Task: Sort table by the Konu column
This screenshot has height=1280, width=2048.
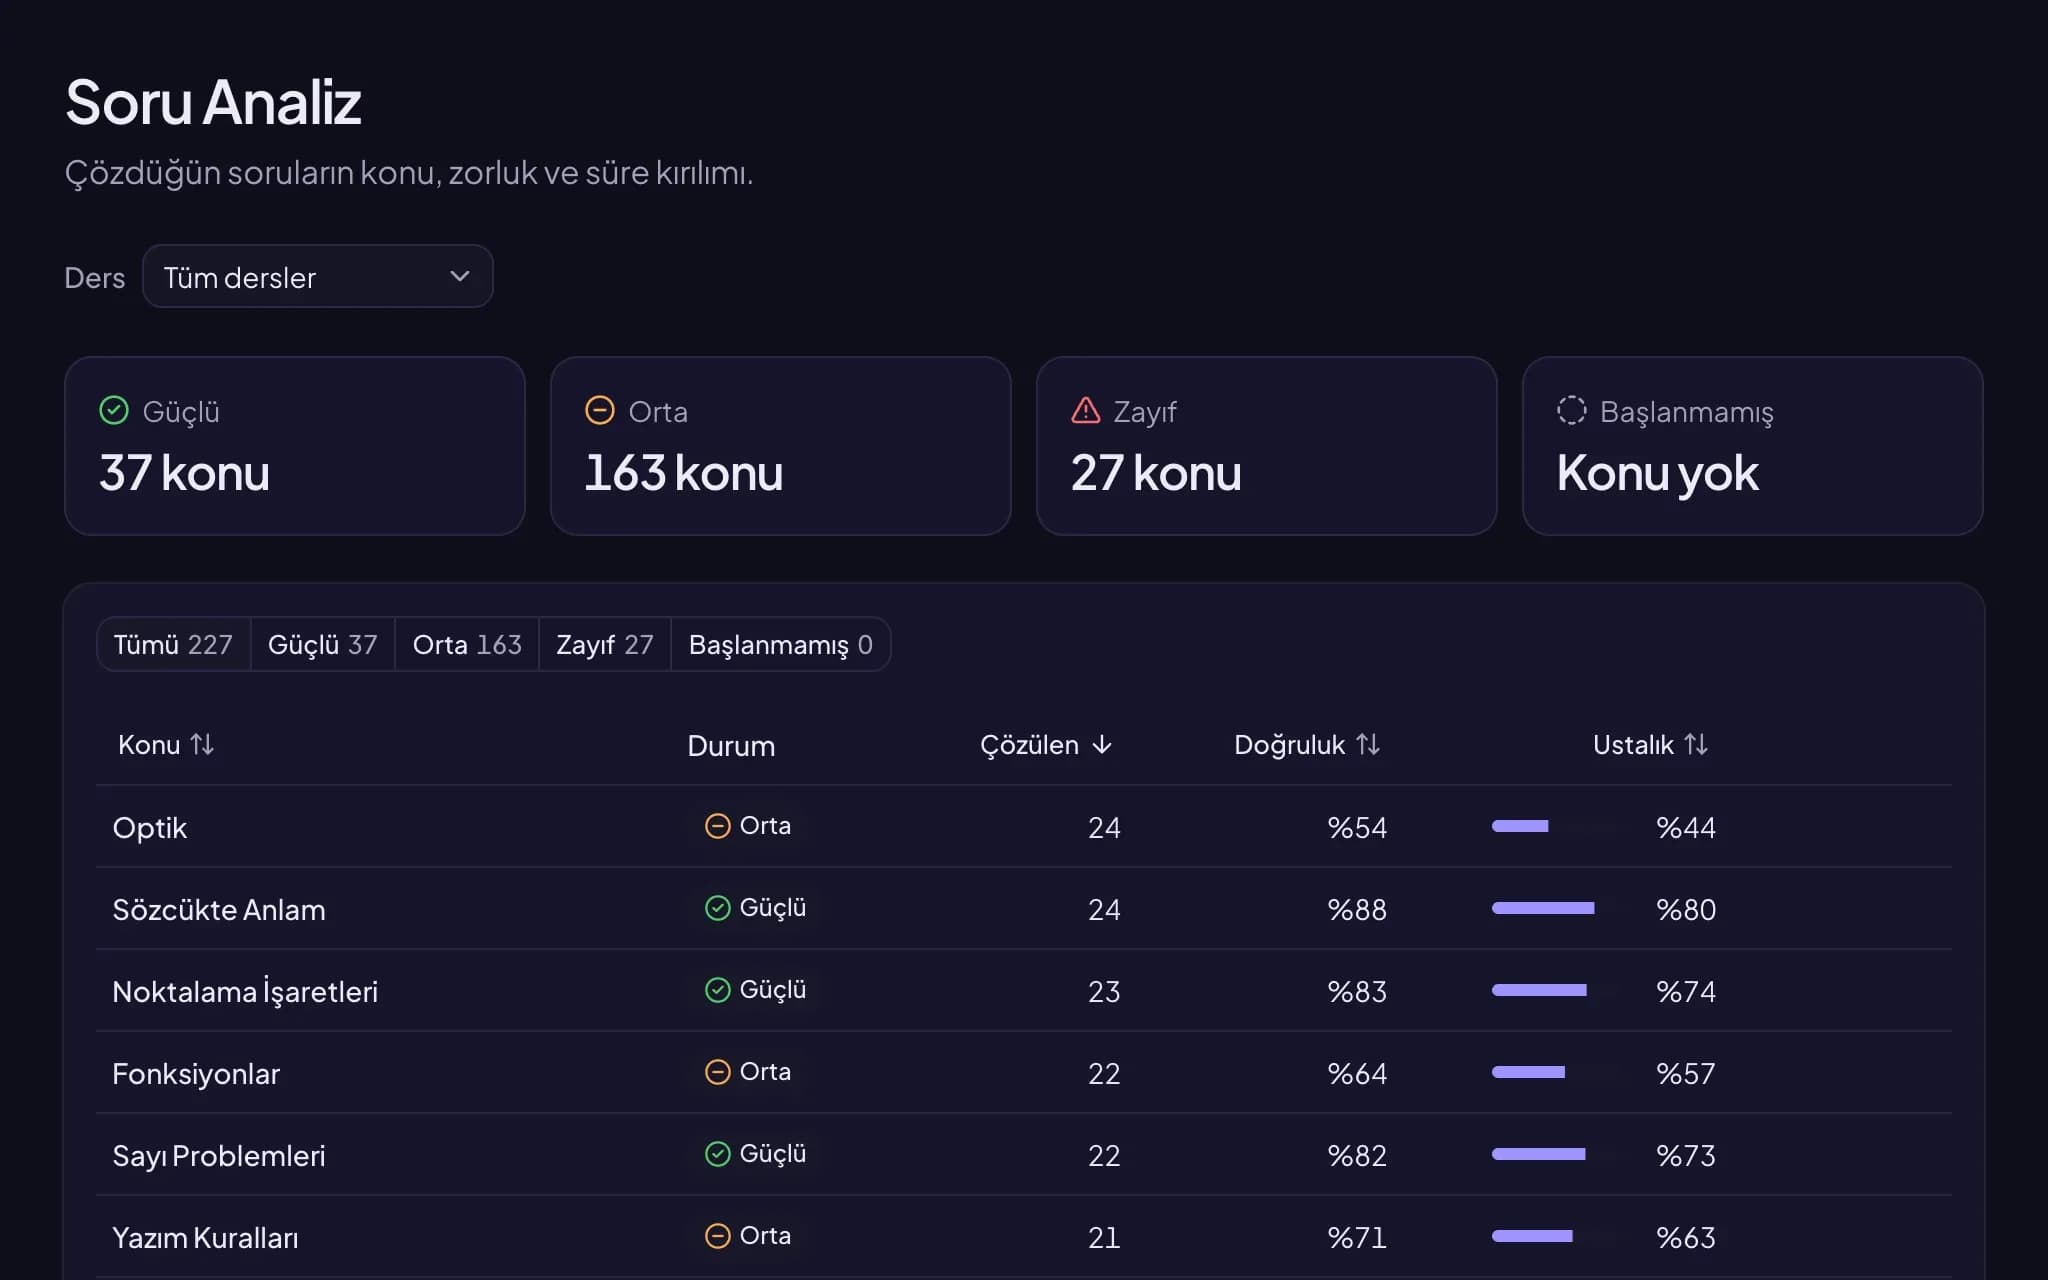Action: [x=166, y=745]
